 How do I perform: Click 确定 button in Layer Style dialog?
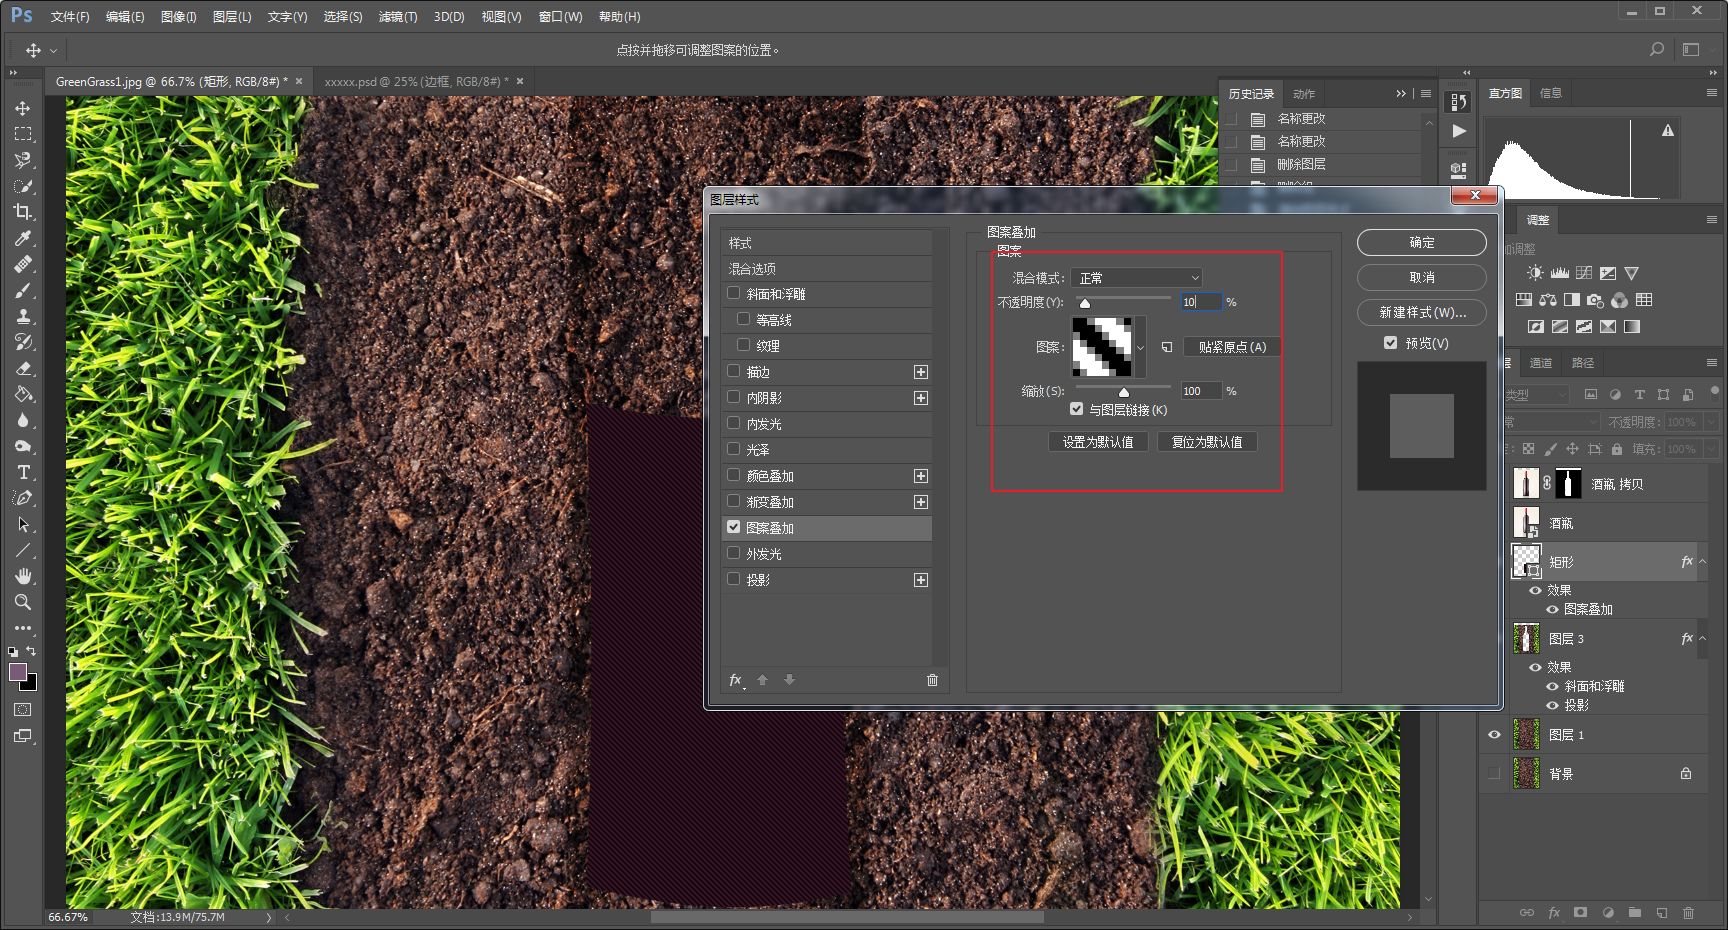1421,242
